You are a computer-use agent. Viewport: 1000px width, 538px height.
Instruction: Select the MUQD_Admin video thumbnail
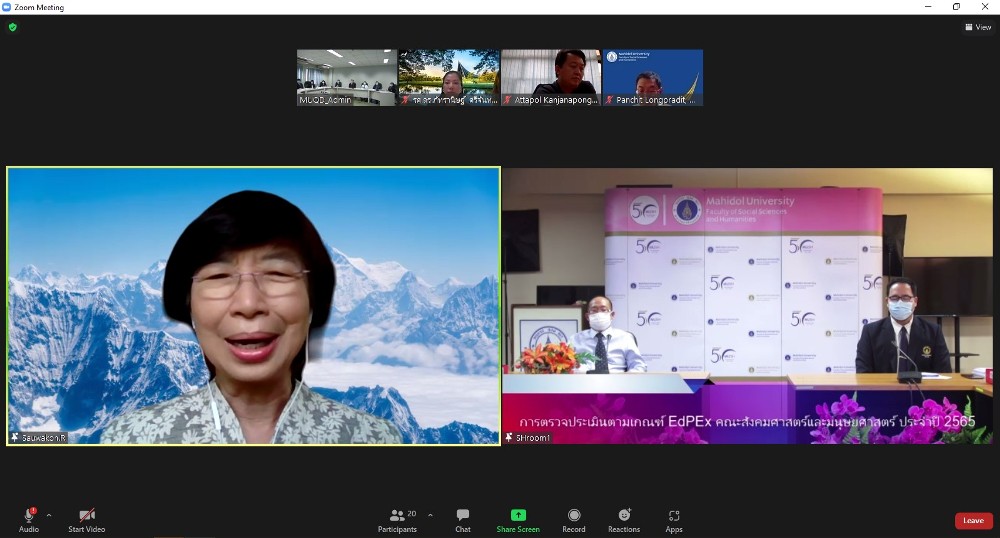pos(347,77)
